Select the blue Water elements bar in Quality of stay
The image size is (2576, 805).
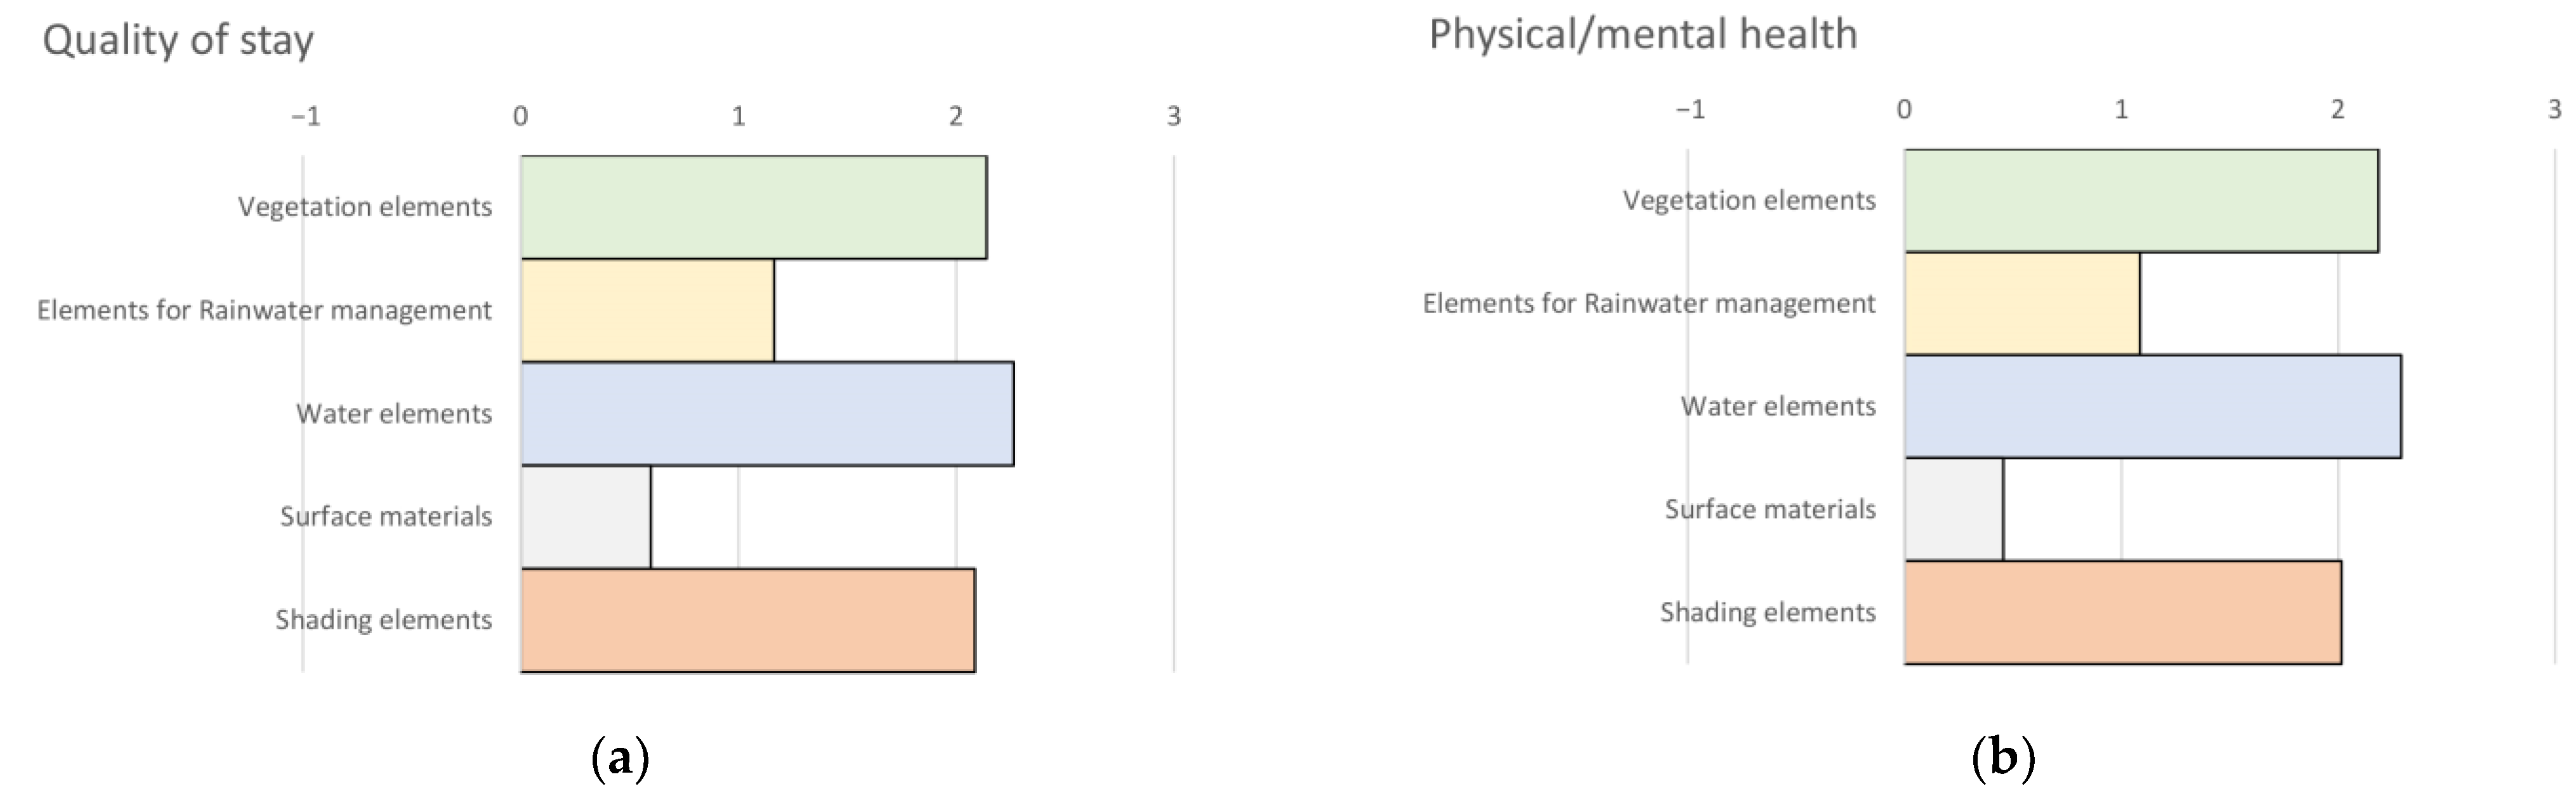point(767,414)
